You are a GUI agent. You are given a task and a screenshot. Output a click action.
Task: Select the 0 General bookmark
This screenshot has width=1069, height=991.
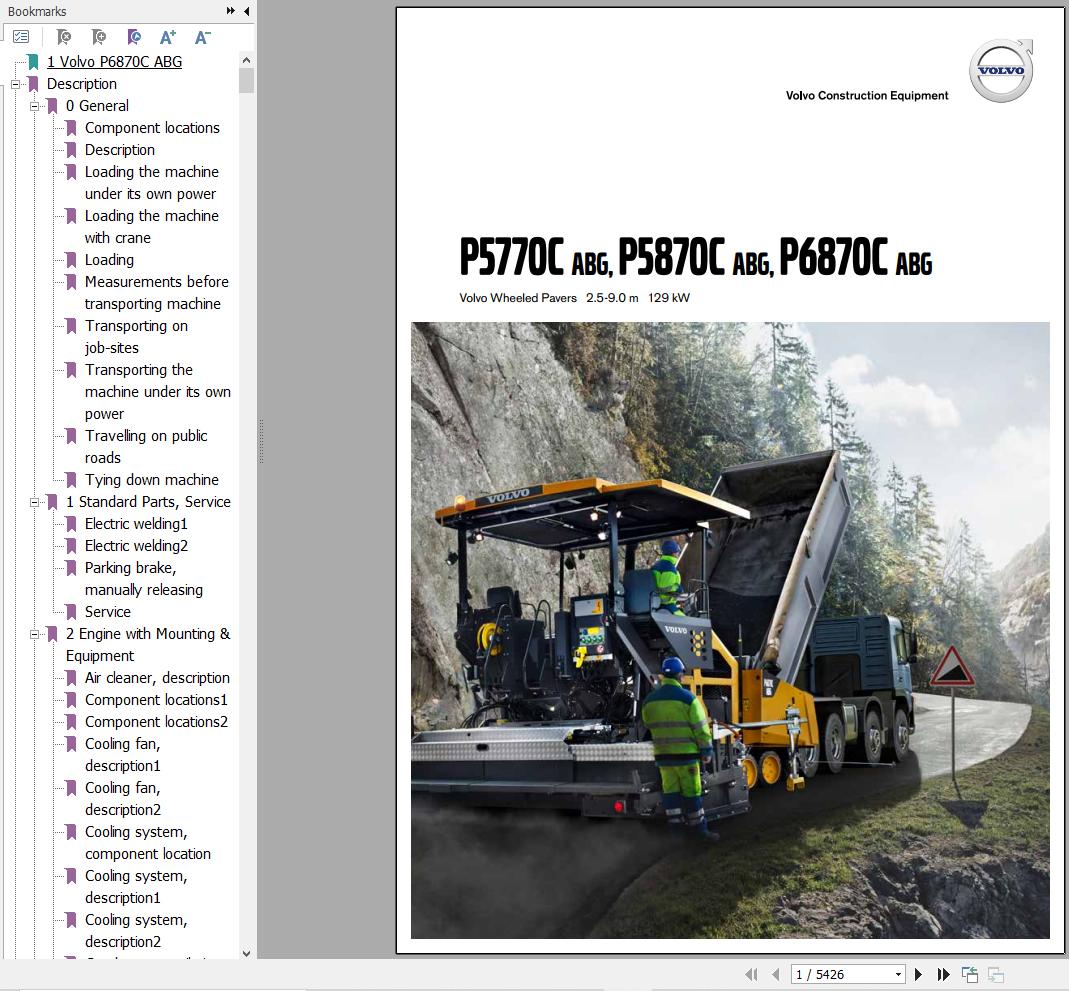97,106
